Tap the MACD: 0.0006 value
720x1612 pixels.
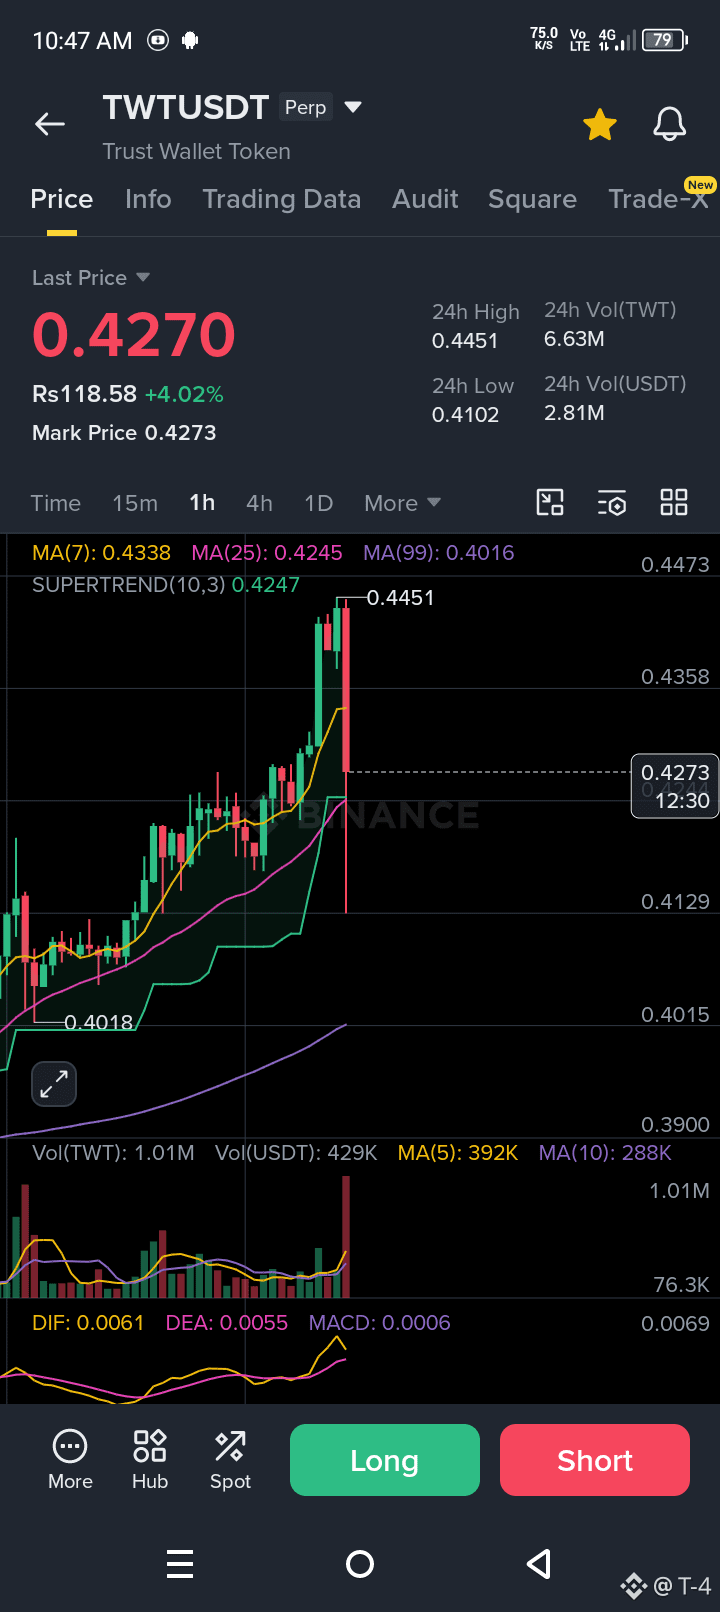point(380,1323)
